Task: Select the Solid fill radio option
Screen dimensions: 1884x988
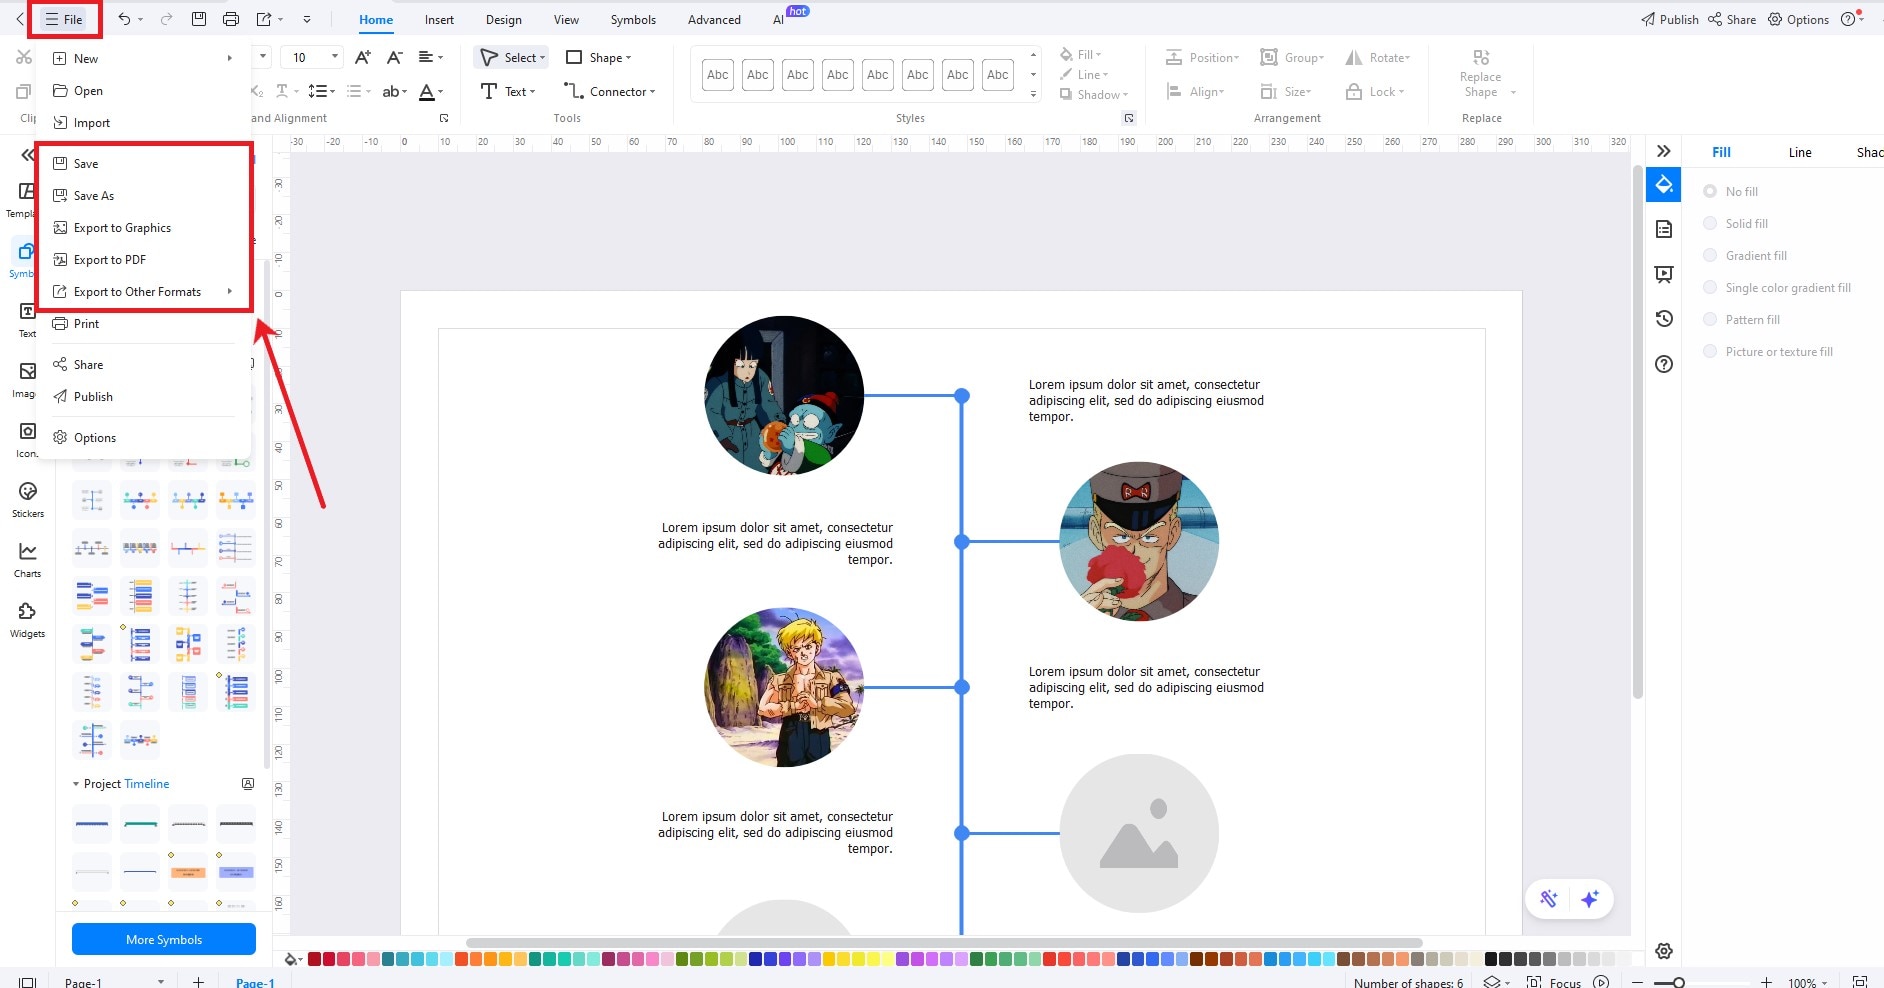Action: [1710, 223]
